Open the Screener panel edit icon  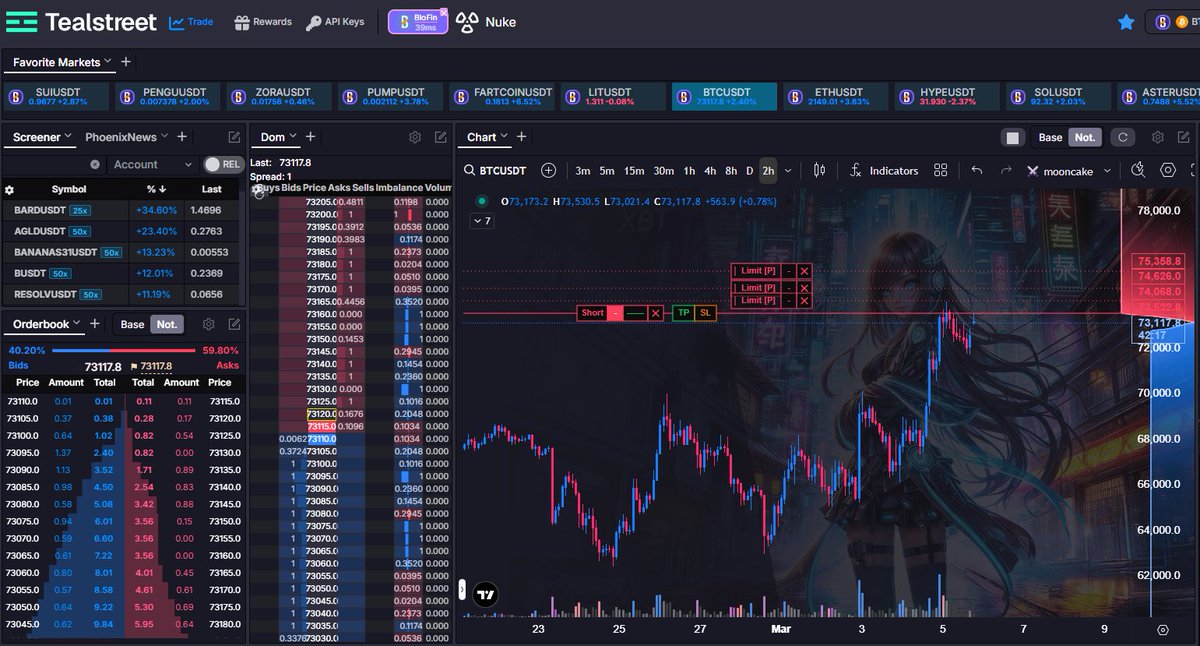pos(234,137)
